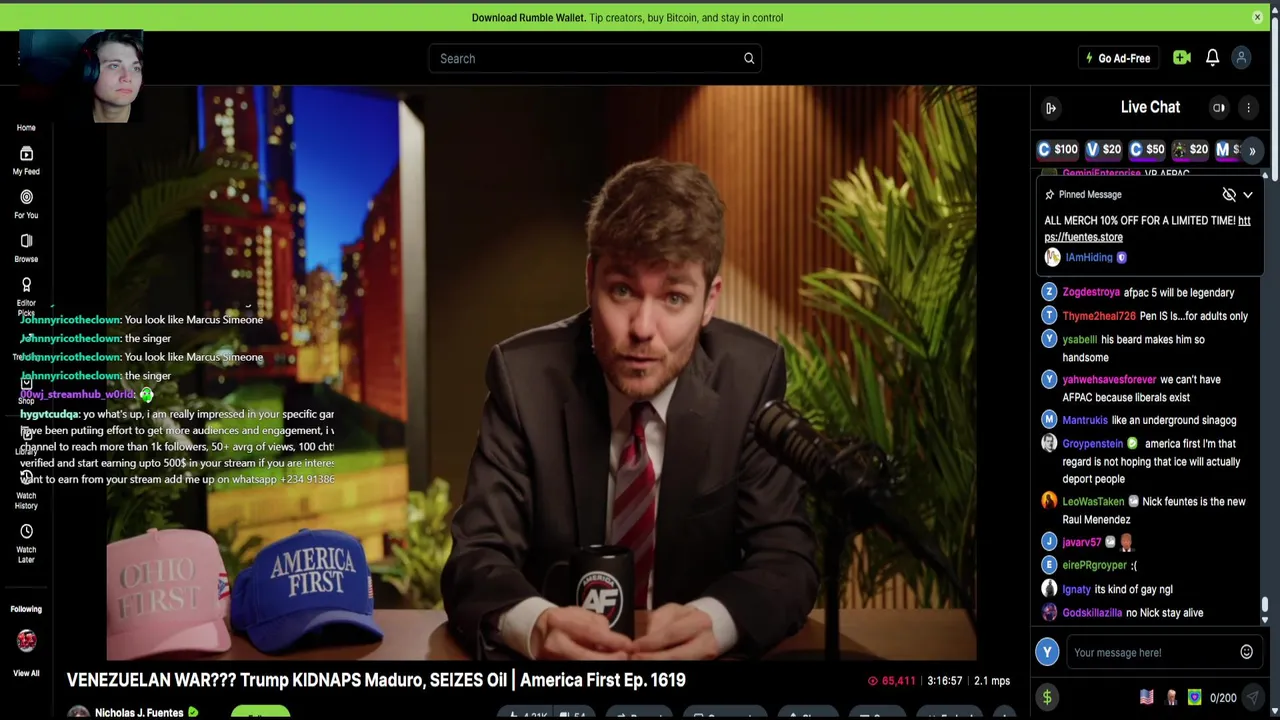
Task: Click username javarv57 in chat
Action: point(1082,543)
